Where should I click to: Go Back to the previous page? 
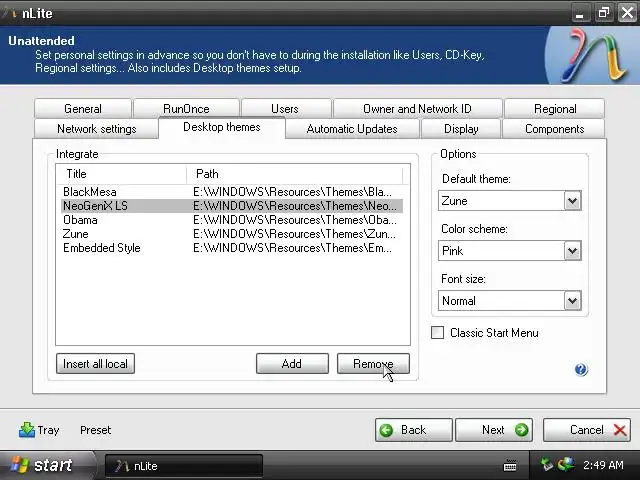(413, 430)
